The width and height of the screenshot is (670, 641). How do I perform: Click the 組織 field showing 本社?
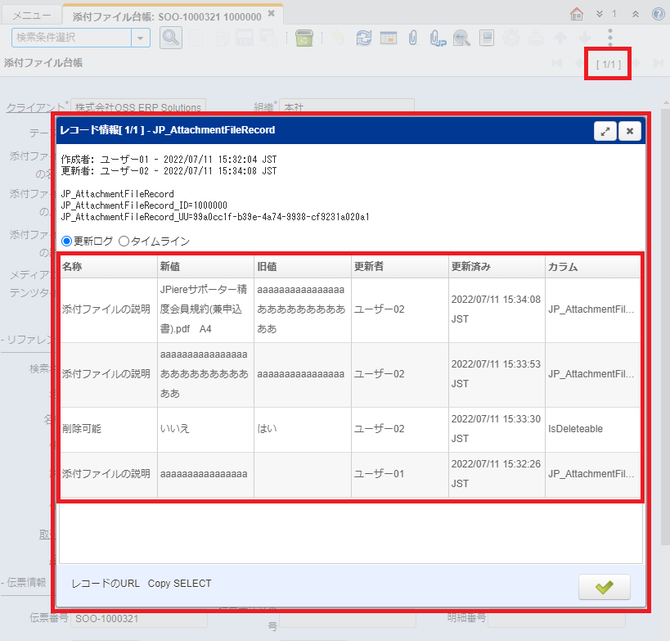coord(347,106)
